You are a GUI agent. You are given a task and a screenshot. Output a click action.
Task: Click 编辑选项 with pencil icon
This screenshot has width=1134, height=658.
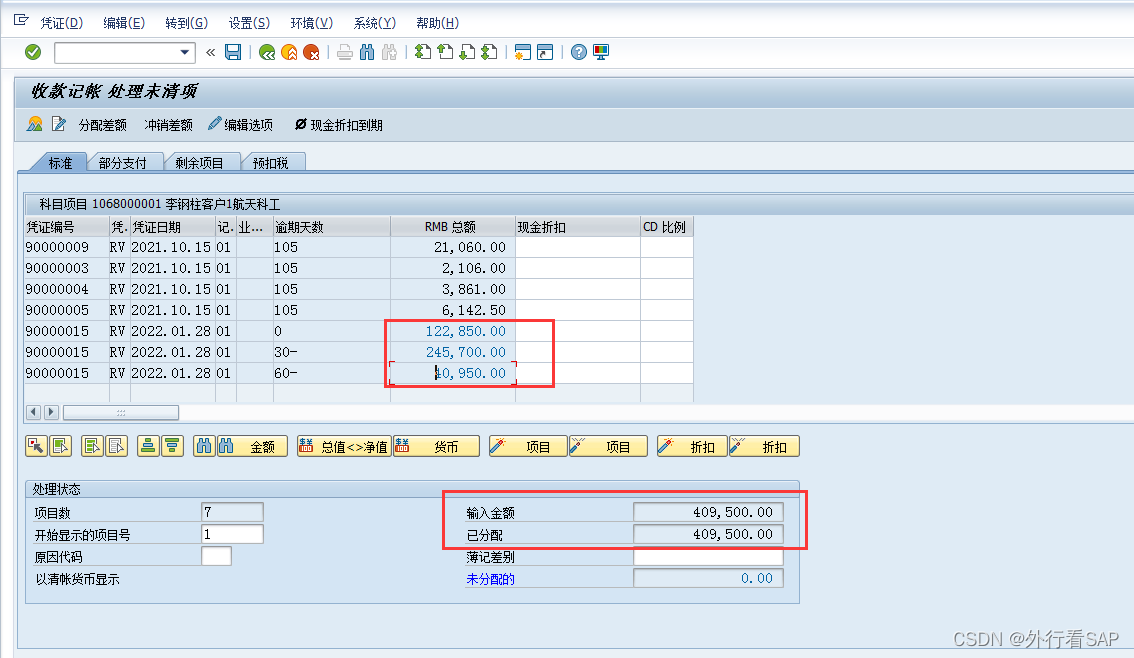tap(241, 125)
